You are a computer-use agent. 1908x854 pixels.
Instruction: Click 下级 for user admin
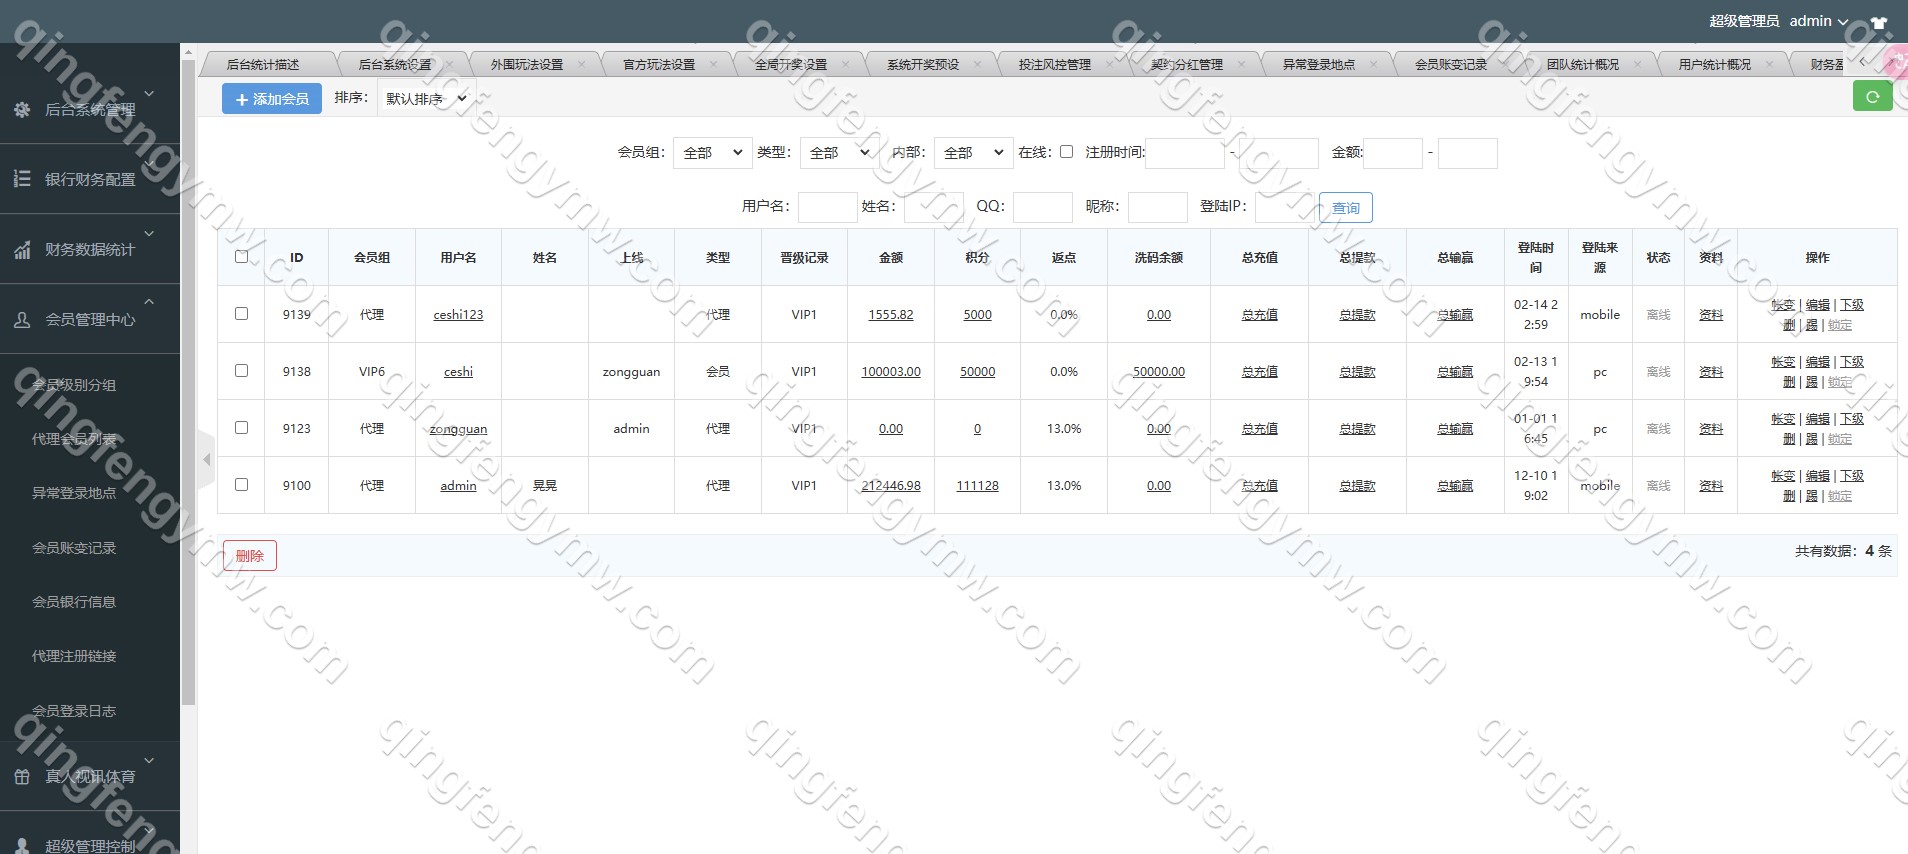click(x=1852, y=476)
